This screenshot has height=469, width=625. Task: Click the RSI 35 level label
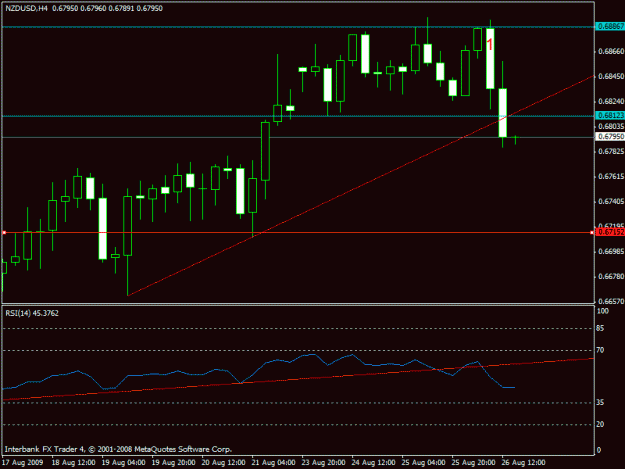(x=600, y=403)
